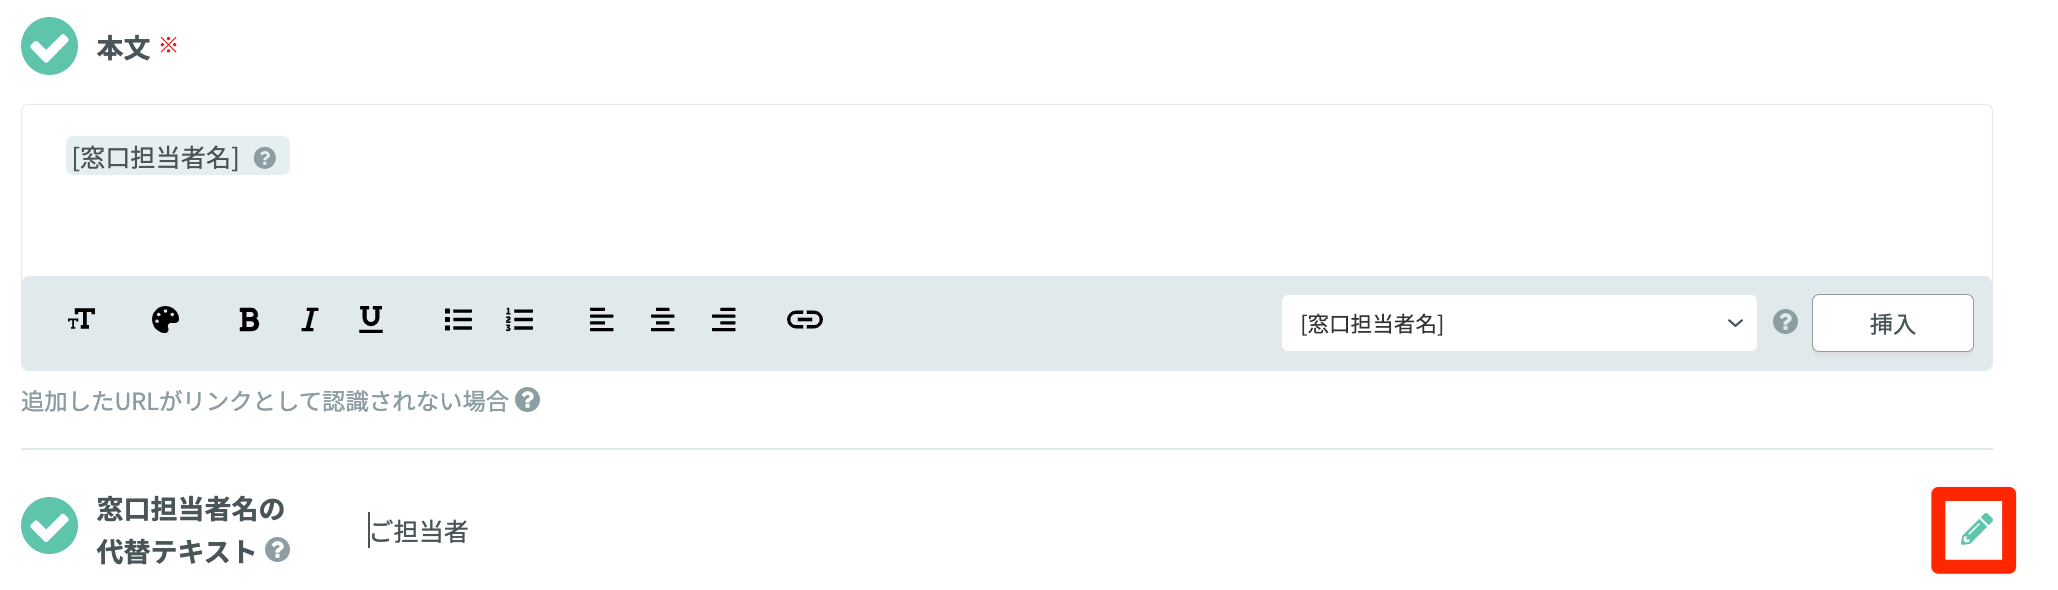This screenshot has height=590, width=2058.
Task: Open help icon next to 挿入 button
Action: (x=1785, y=322)
